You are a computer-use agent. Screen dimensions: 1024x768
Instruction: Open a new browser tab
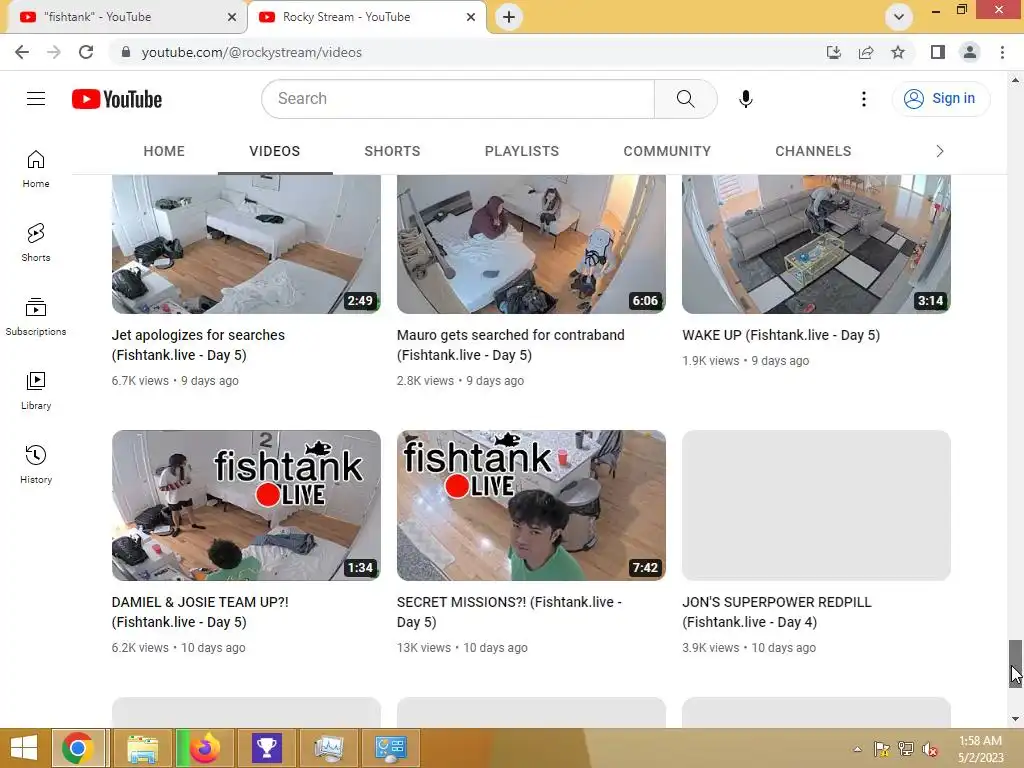(509, 17)
